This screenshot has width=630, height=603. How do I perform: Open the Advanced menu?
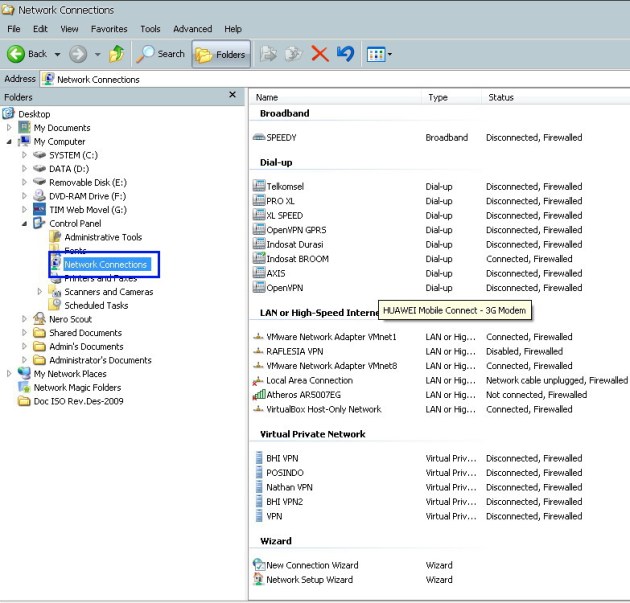tap(192, 29)
